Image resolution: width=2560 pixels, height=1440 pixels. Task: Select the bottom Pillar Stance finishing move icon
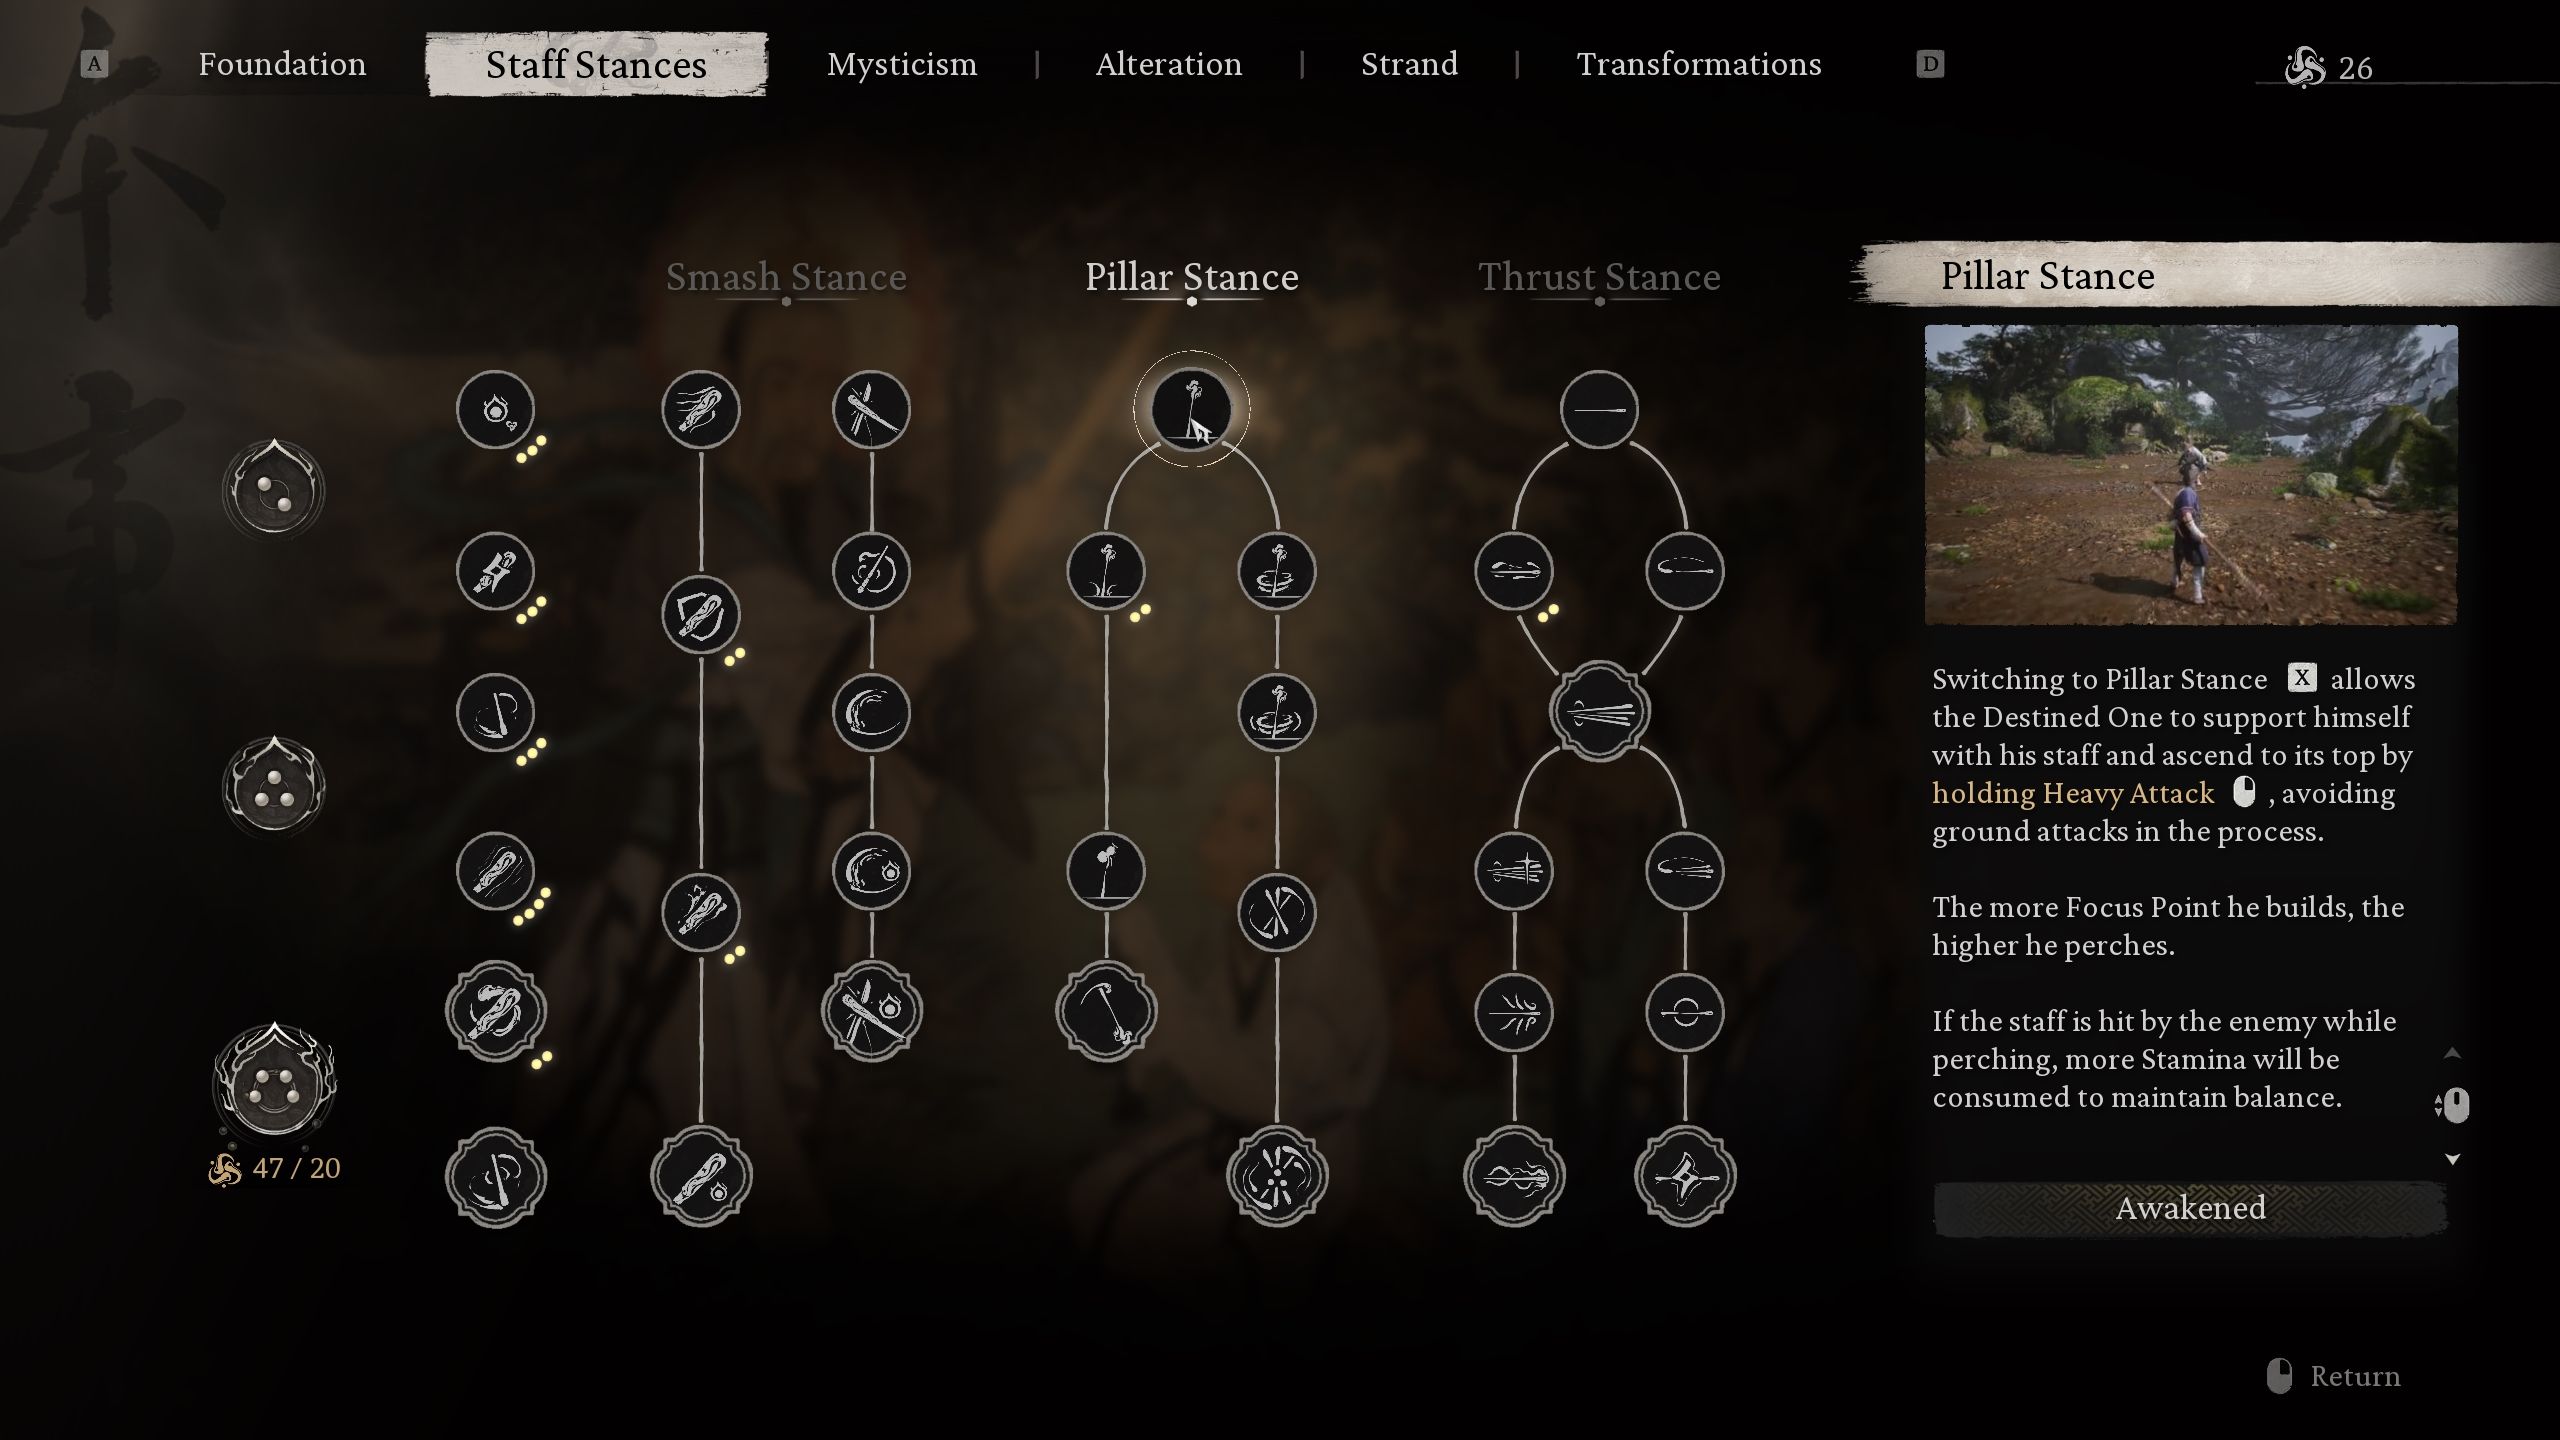(x=1276, y=1175)
